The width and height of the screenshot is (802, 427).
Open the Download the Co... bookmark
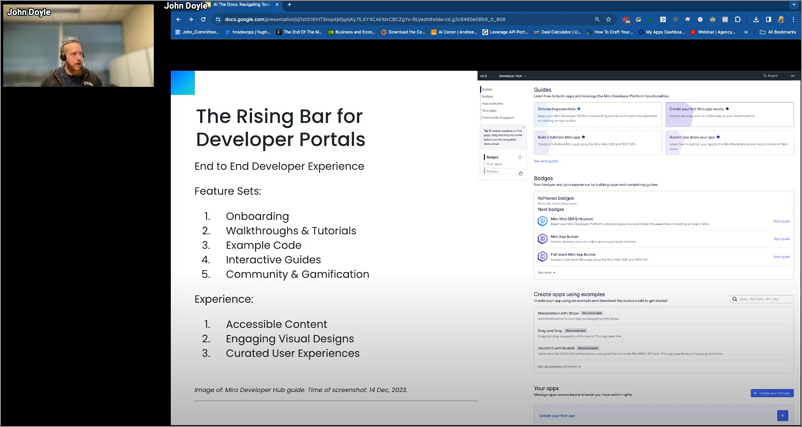[403, 32]
